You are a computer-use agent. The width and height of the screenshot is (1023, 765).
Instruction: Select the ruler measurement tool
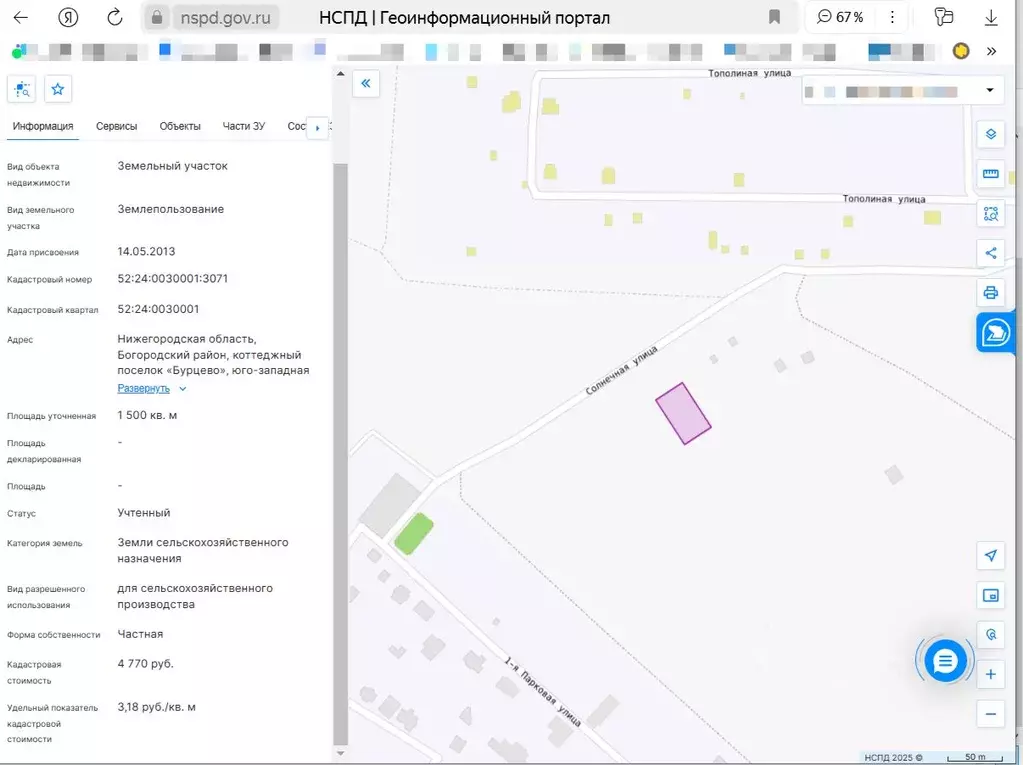990,173
